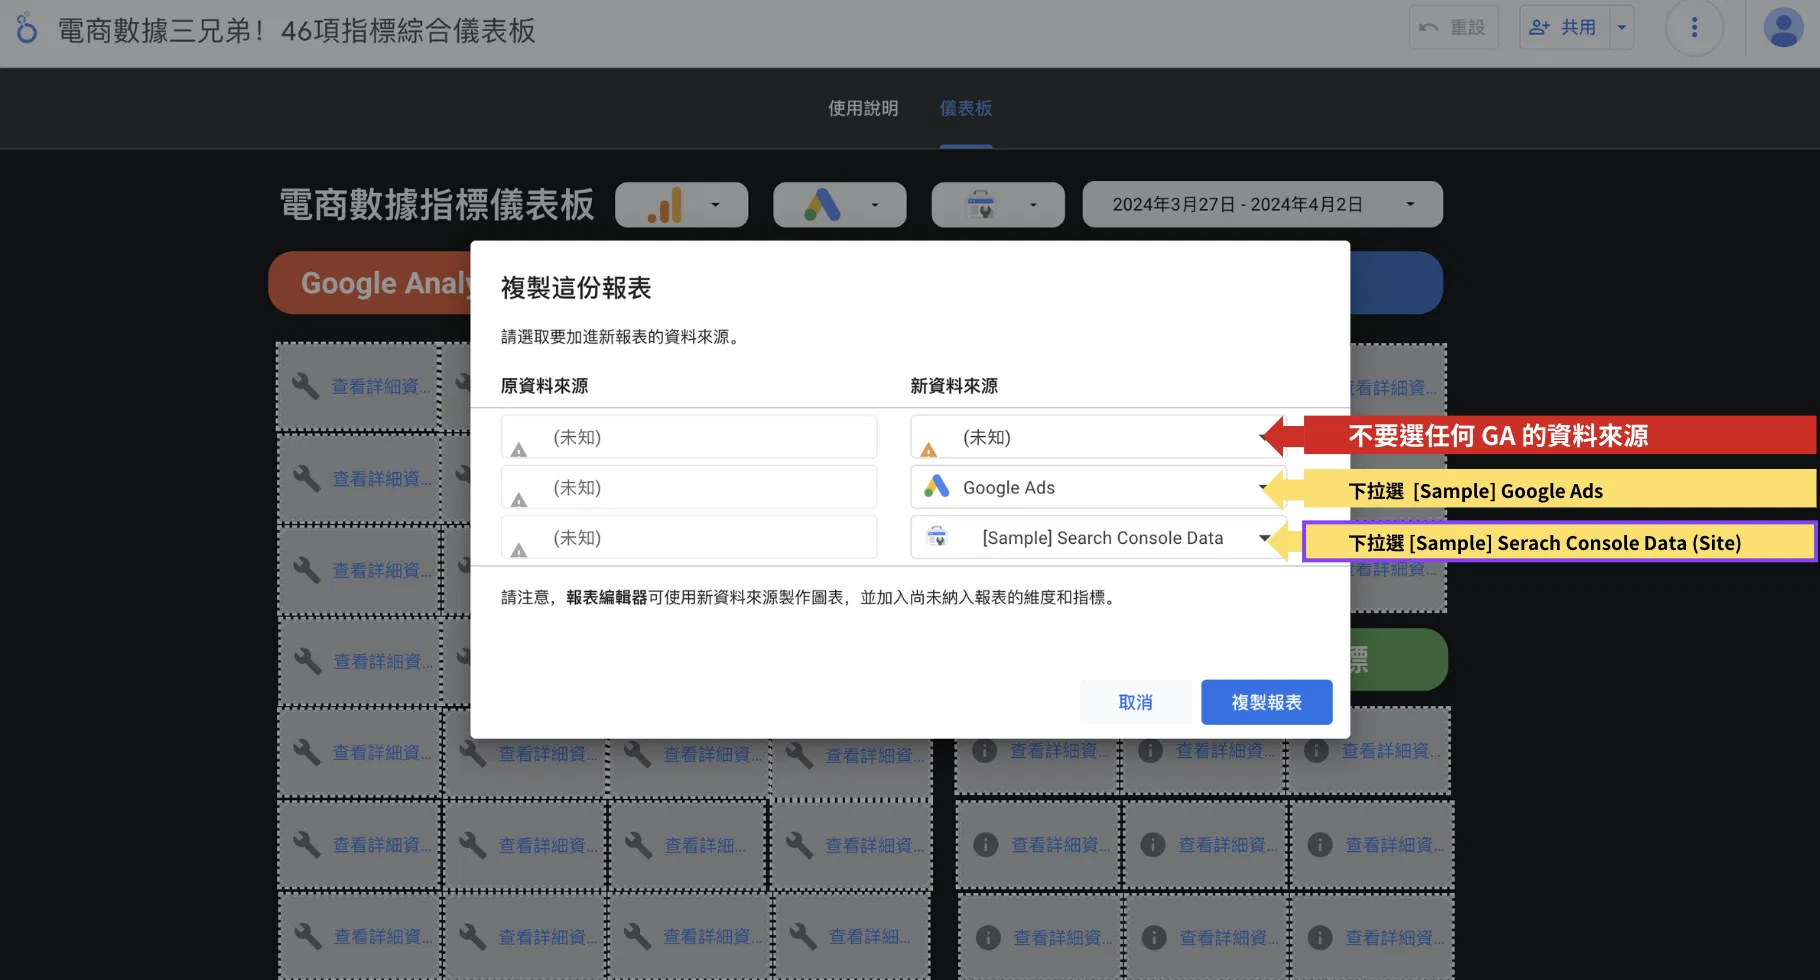Click the 重設 reset button
Image resolution: width=1820 pixels, height=980 pixels.
1453,28
